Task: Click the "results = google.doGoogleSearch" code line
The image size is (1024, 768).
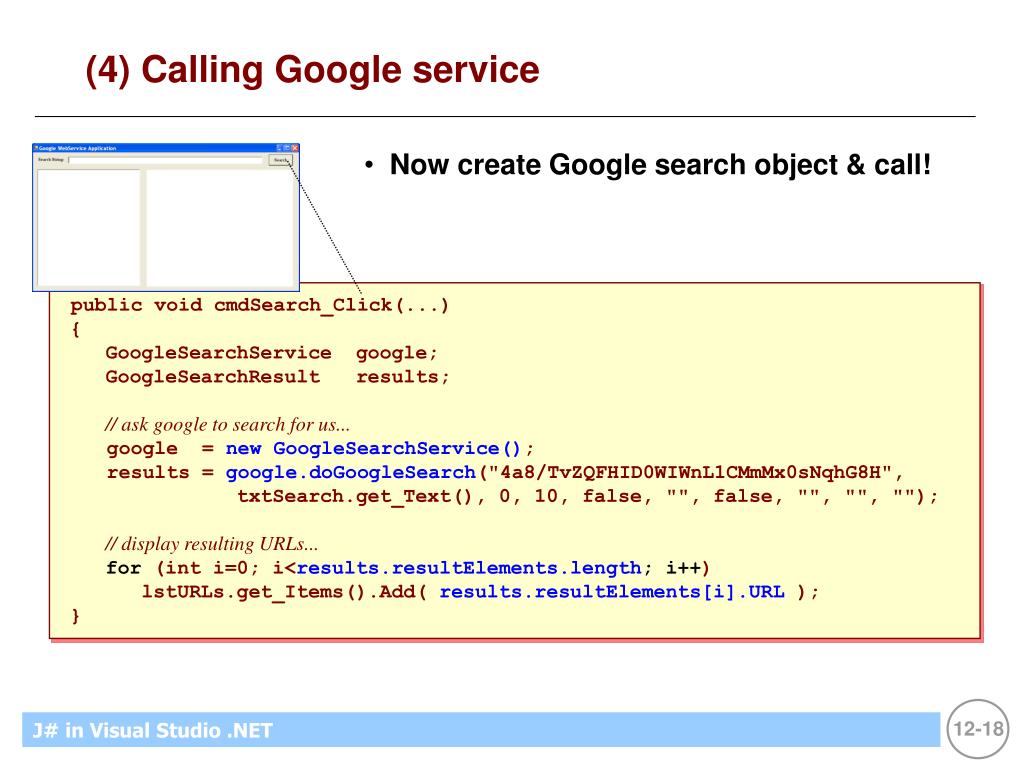Action: [505, 472]
